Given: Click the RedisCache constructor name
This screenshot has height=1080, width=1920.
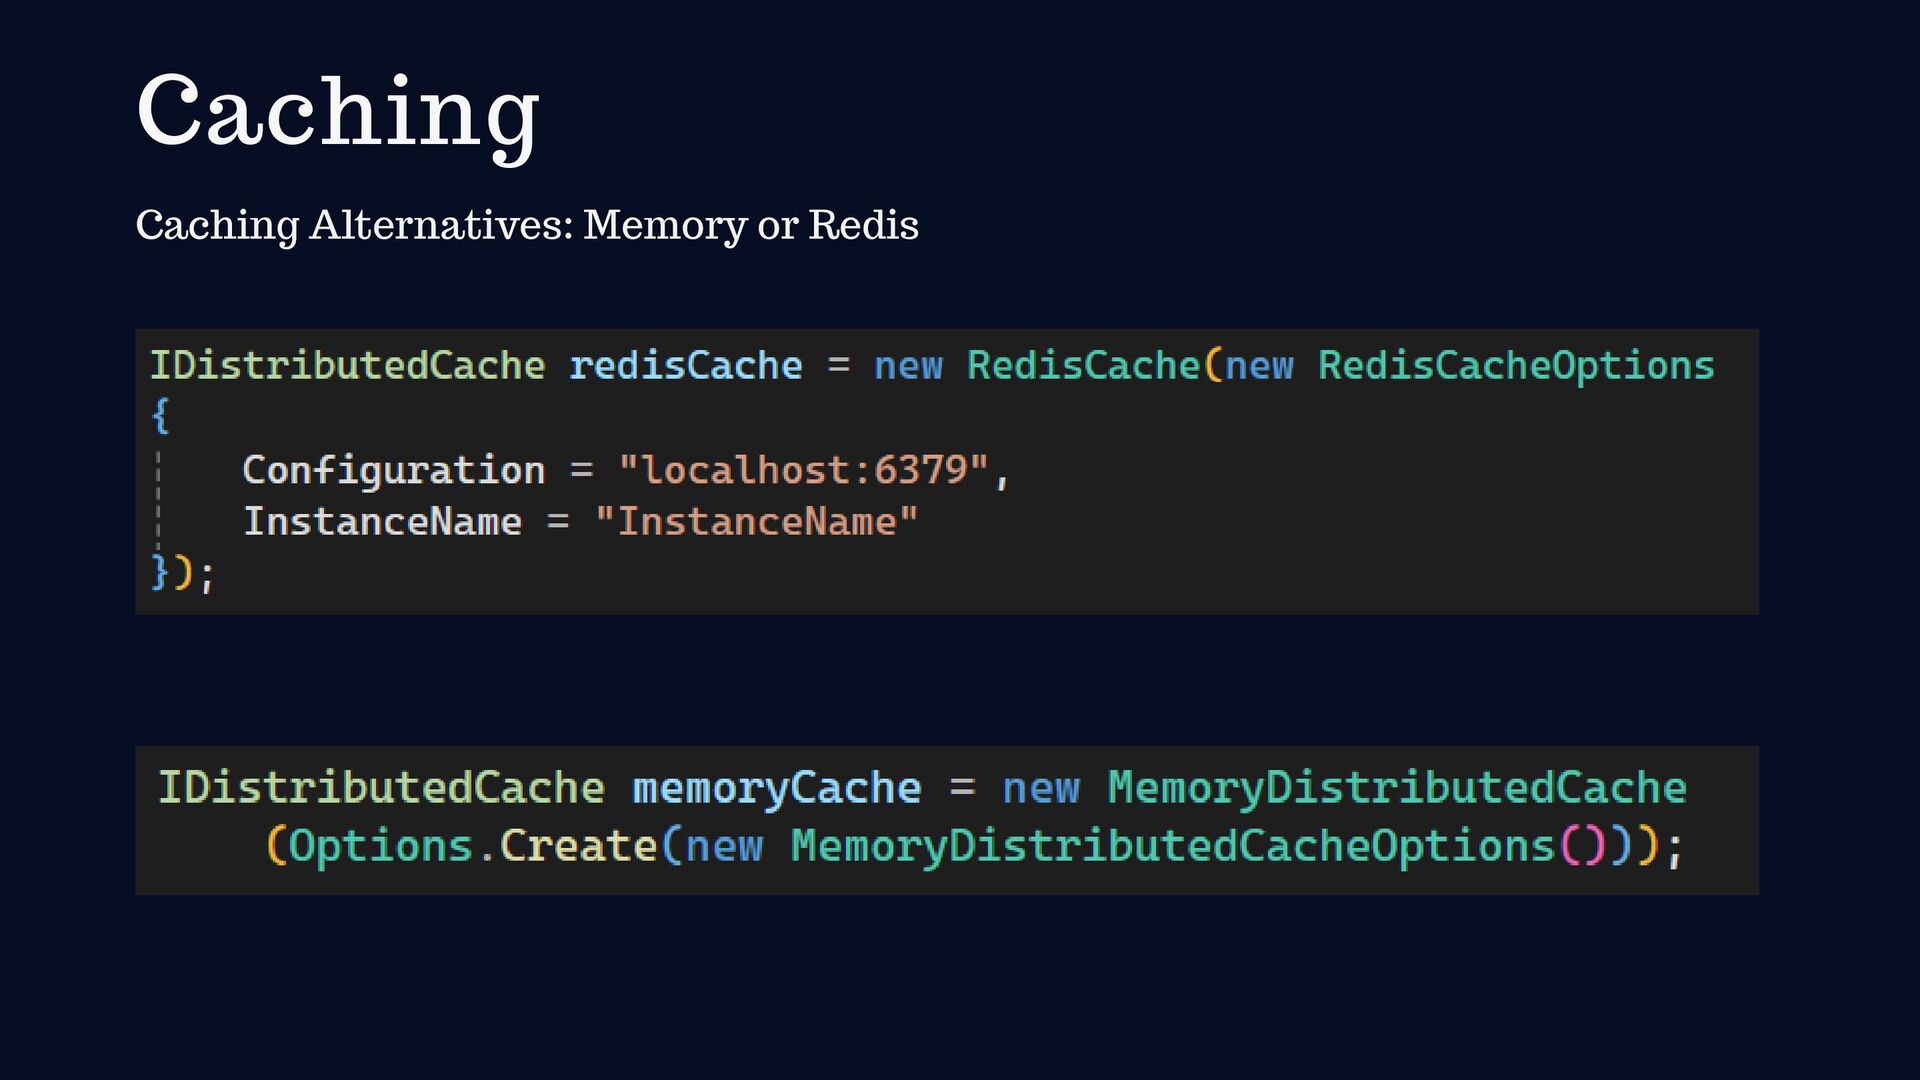Looking at the screenshot, I should coord(1083,366).
